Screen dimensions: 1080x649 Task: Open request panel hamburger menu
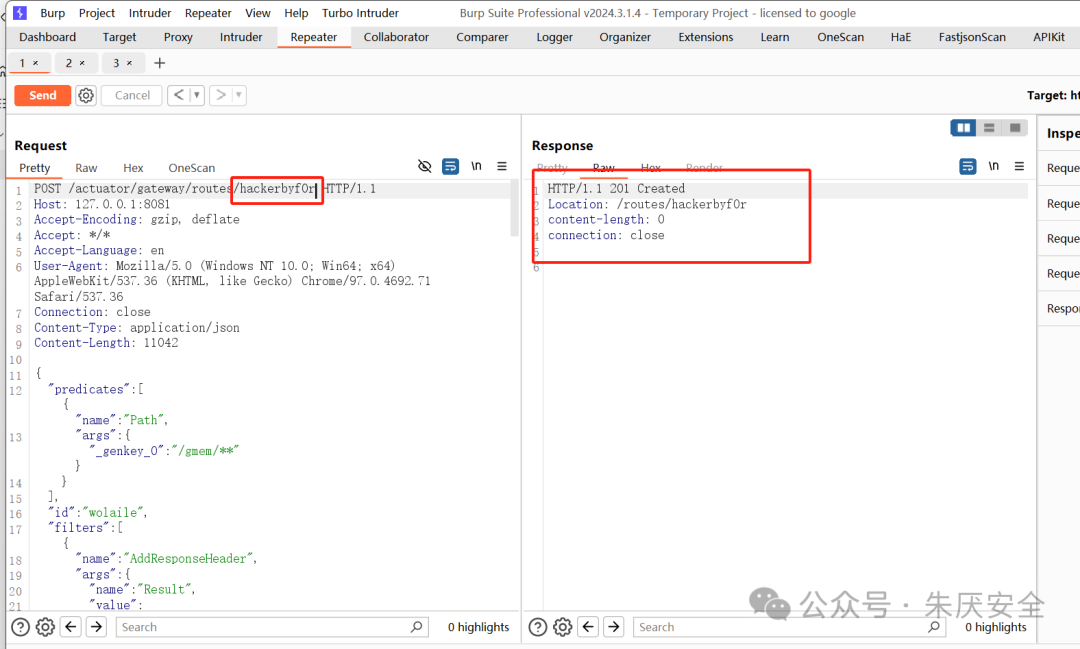pyautogui.click(x=502, y=166)
